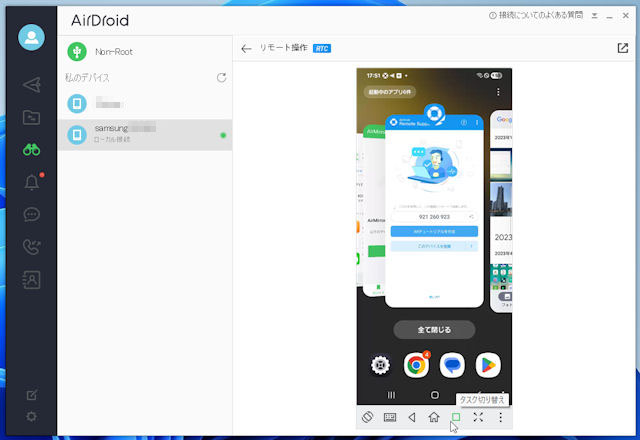Select the AirDroid Remote Support app card
Image resolution: width=640 pixels, height=440 pixels.
(x=434, y=211)
